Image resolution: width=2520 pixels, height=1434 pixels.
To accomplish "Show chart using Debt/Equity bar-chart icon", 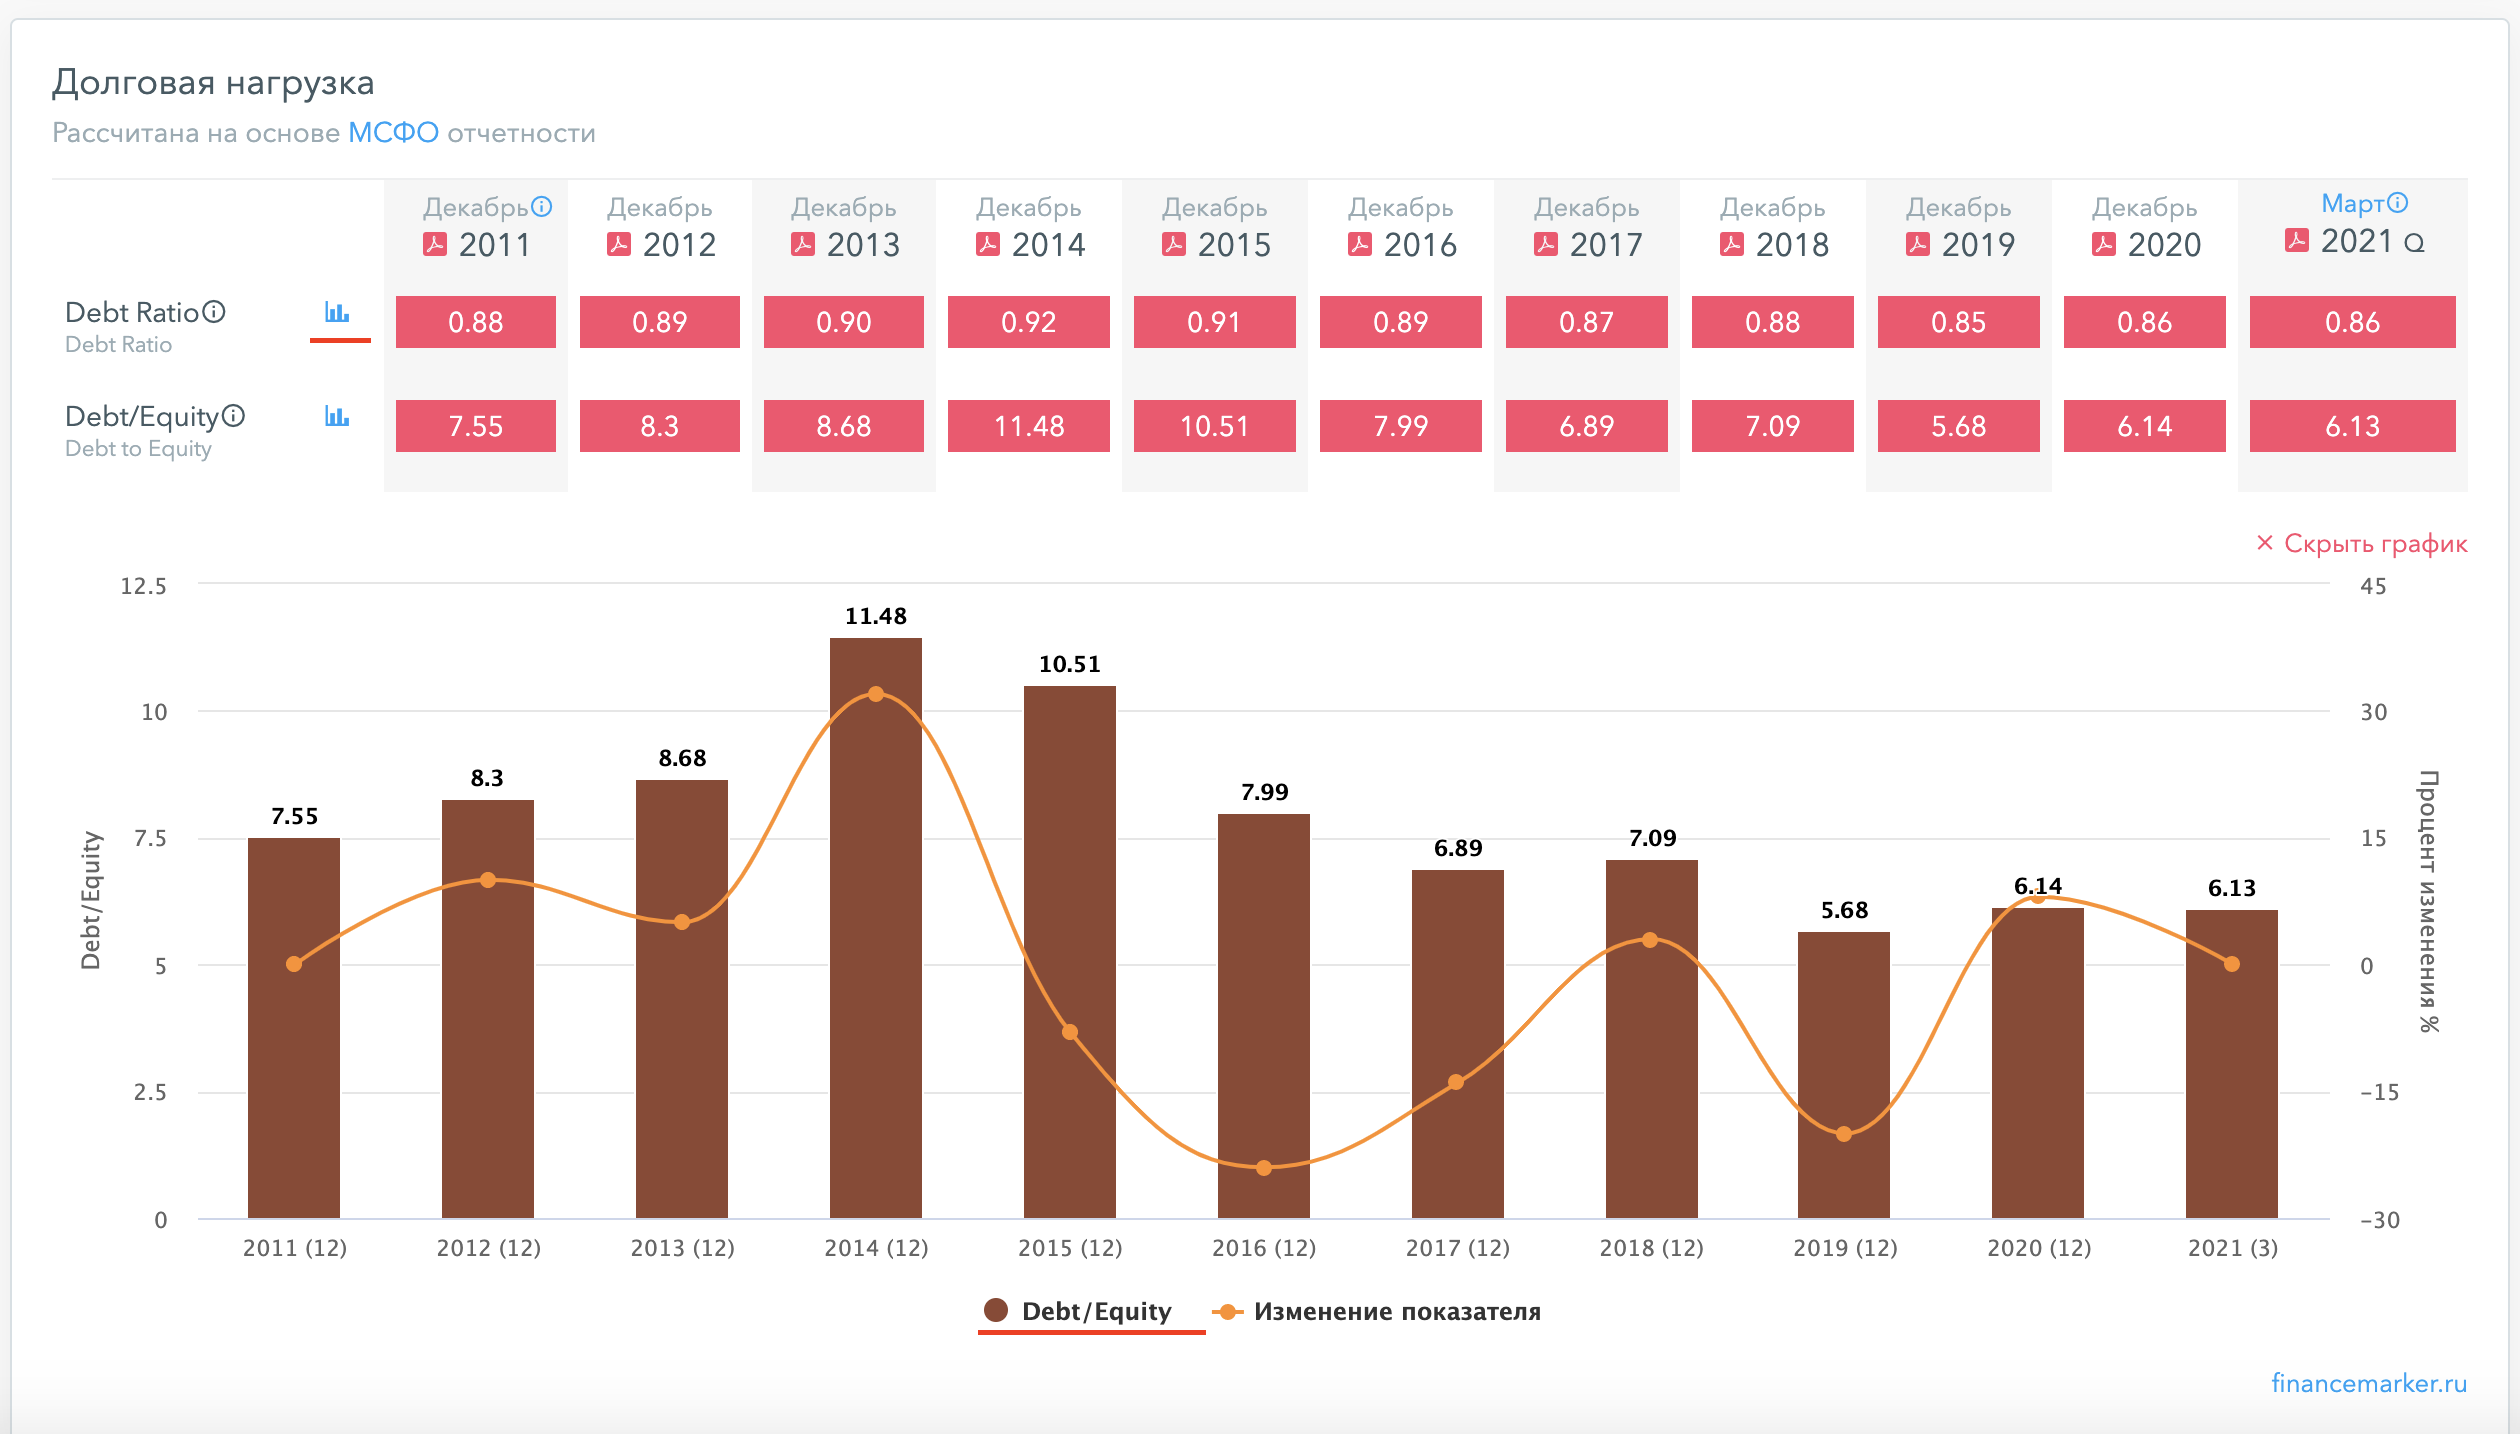I will click(337, 417).
